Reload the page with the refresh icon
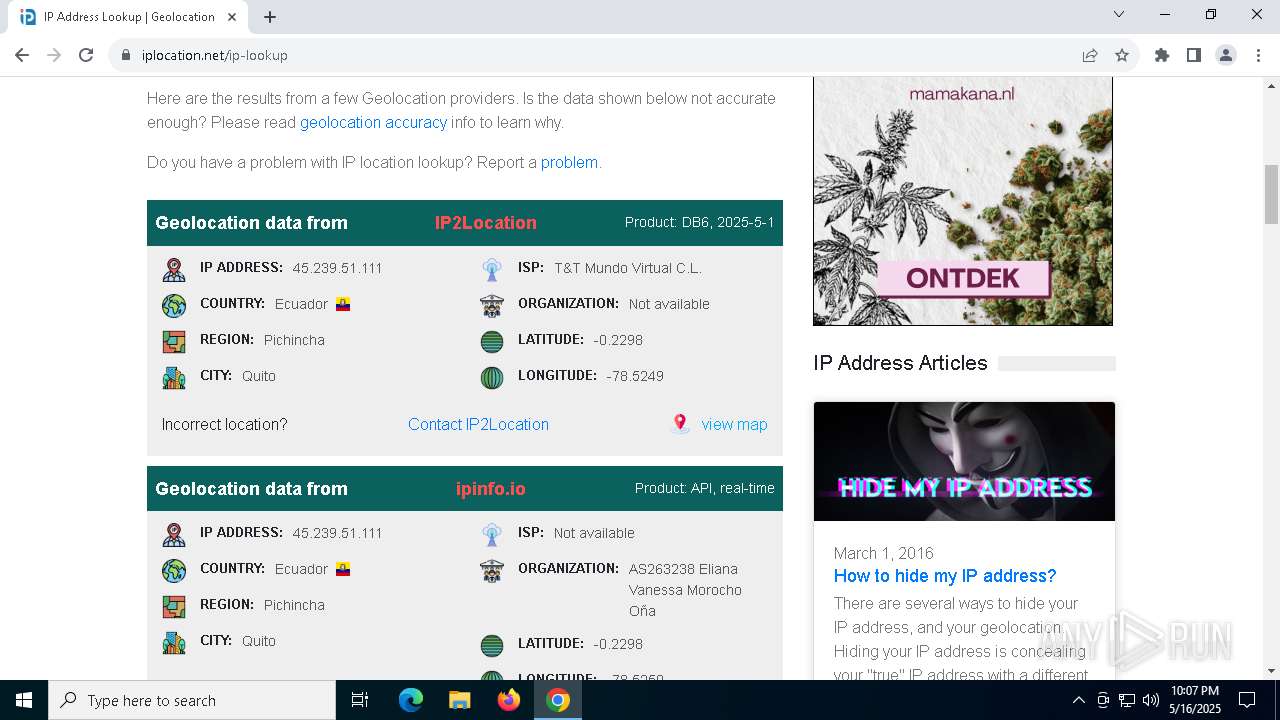 (x=86, y=55)
